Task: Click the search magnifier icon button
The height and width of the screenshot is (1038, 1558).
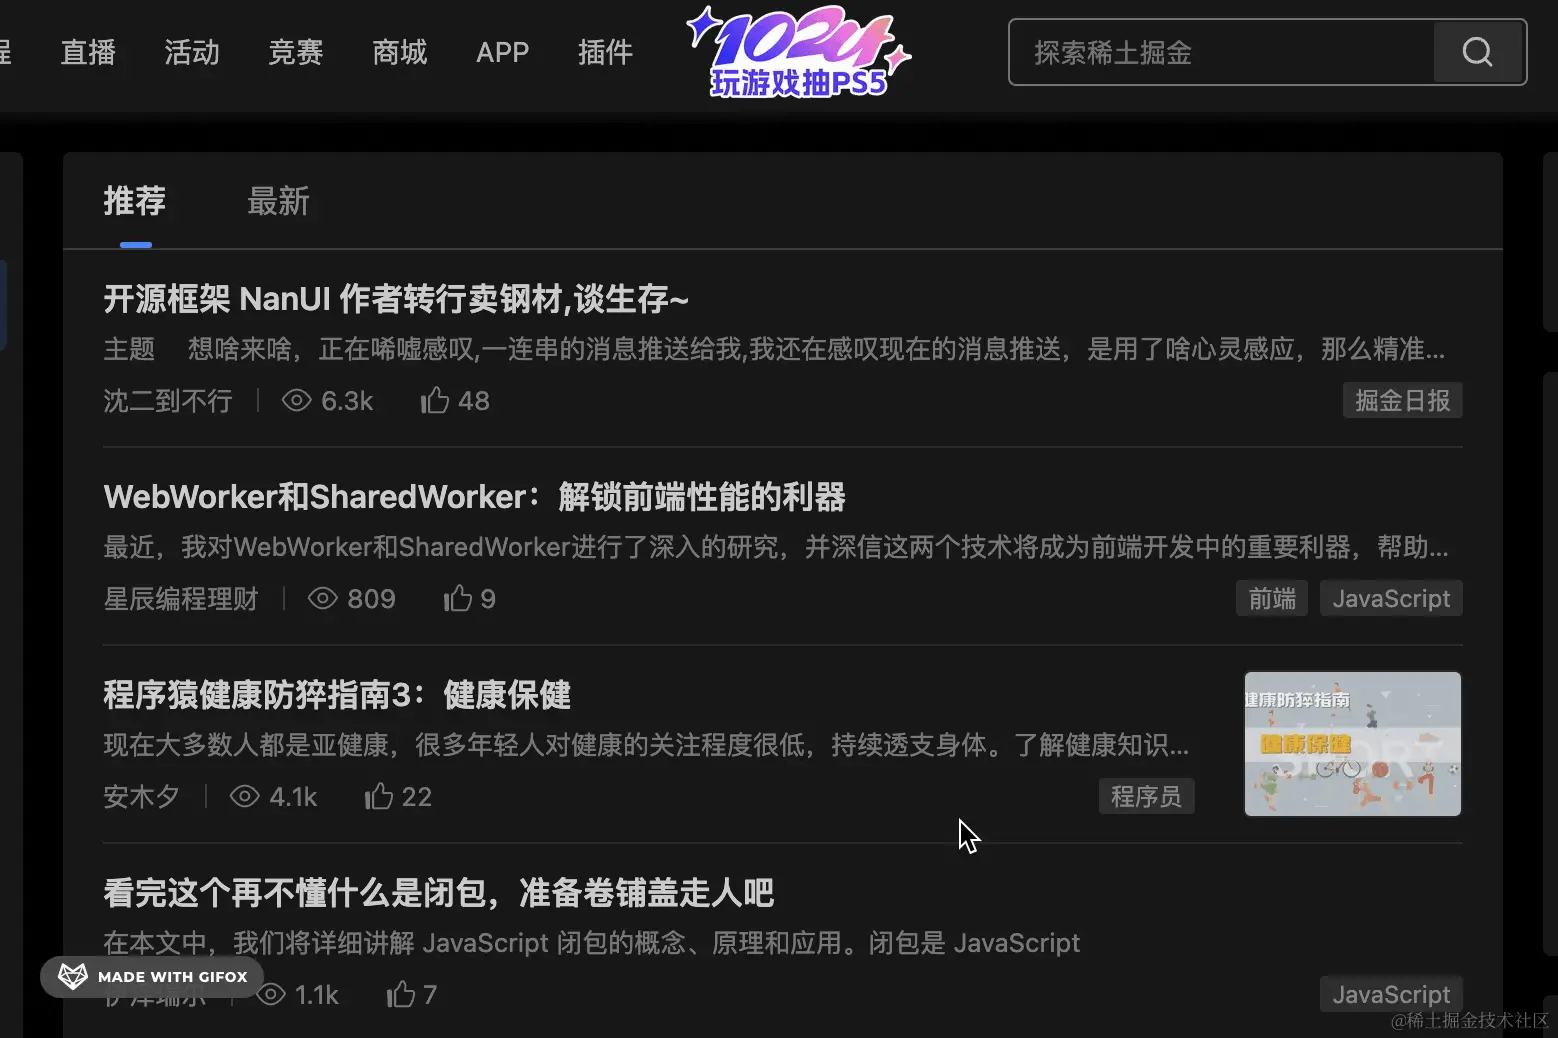Action: click(x=1478, y=52)
